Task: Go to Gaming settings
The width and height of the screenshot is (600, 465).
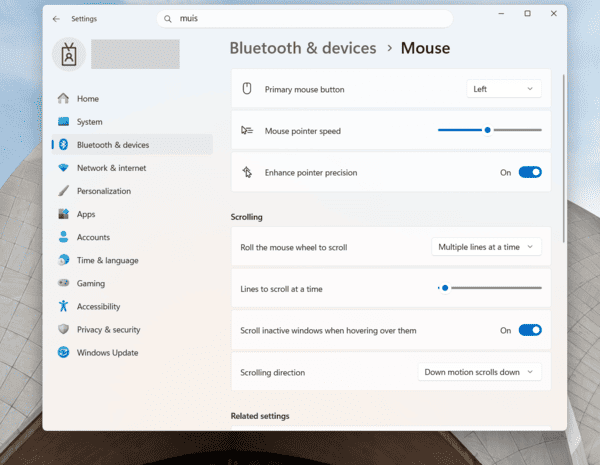Action: point(132,283)
